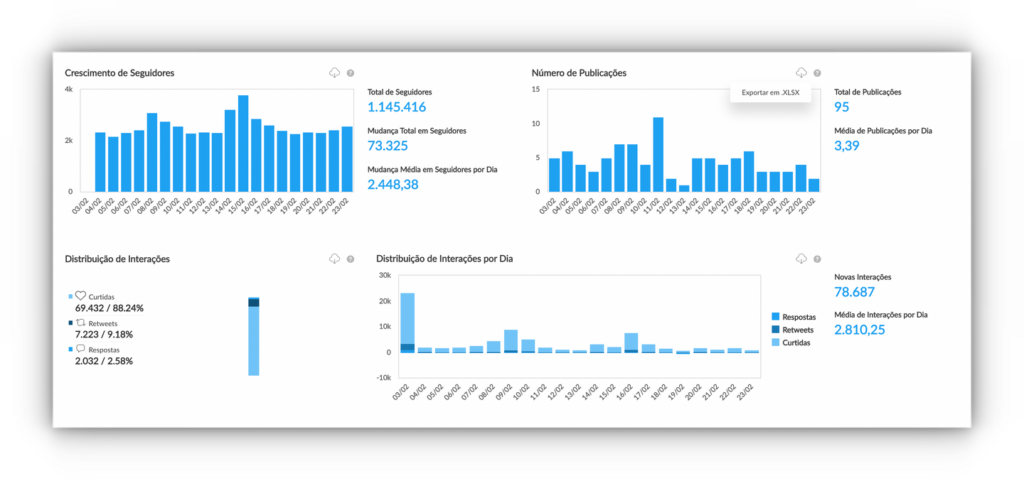
Task: Click the 03/02 bar in daily interactions chart
Action: 407,322
